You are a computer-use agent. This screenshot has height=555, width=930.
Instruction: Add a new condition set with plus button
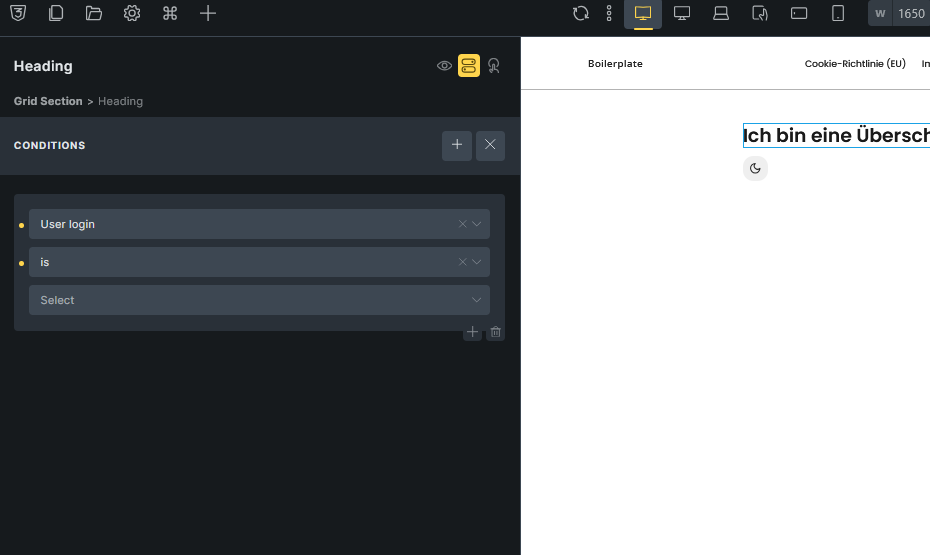pyautogui.click(x=457, y=145)
